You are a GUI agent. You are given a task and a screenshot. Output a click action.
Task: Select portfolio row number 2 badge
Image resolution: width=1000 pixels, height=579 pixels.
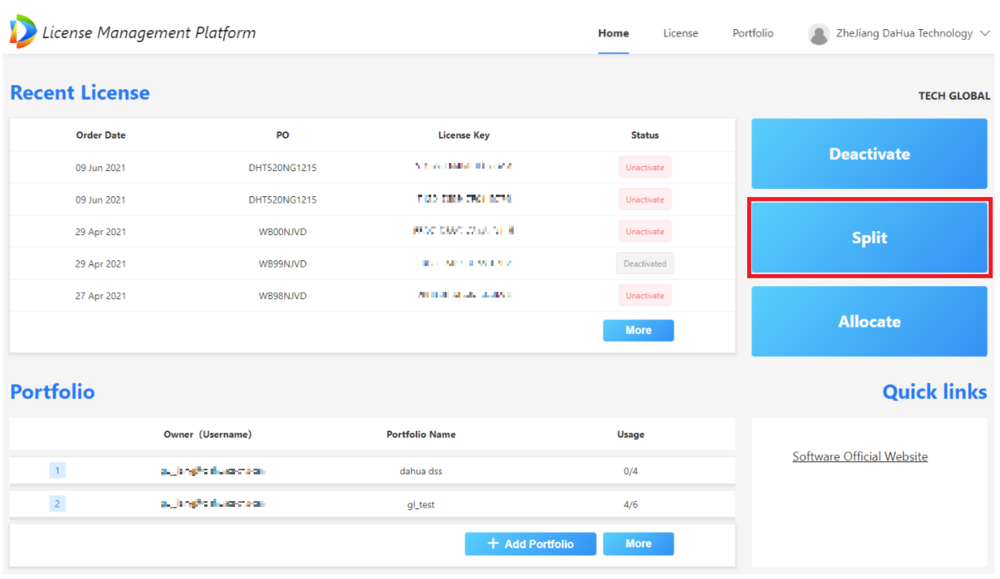point(57,504)
